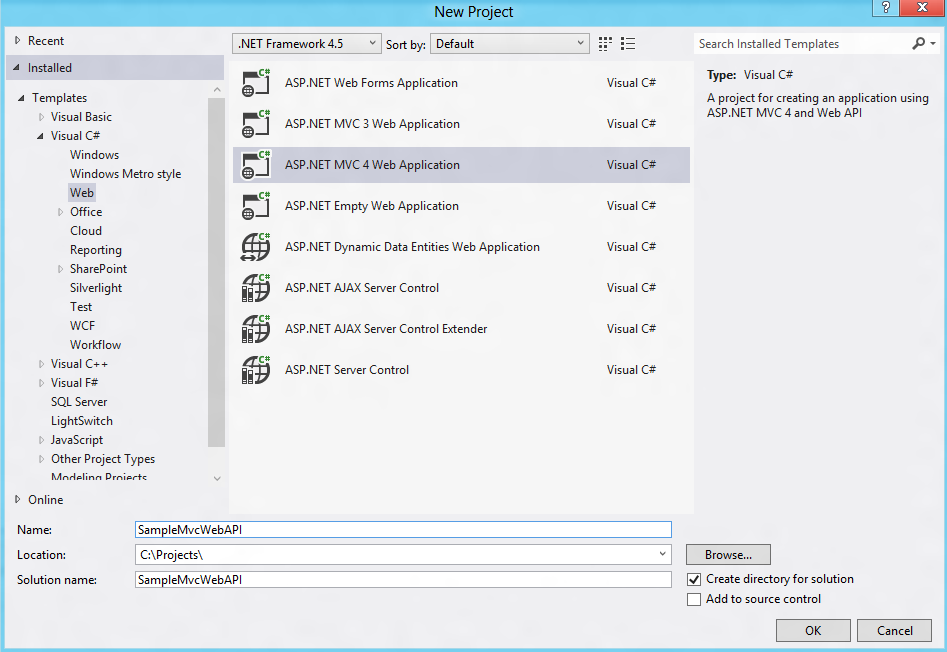947x652 pixels.
Task: Expand the Recent section
Action: coord(18,40)
